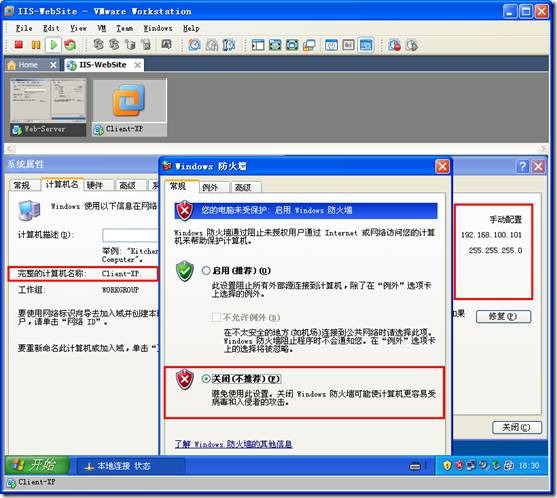
Task: Click the Client-XP computer name value
Action: [x=120, y=274]
